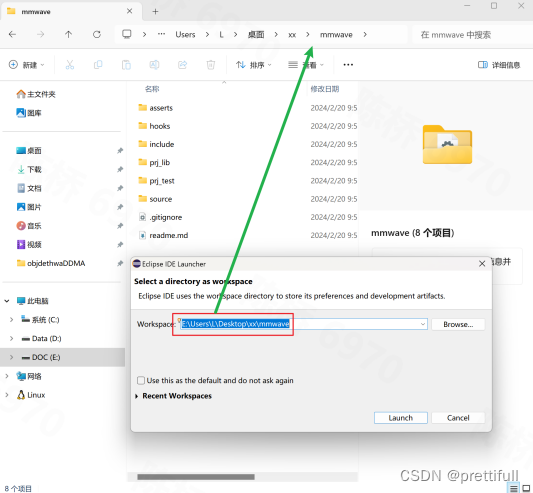Open 图库 gallery in sidebar

click(x=29, y=113)
